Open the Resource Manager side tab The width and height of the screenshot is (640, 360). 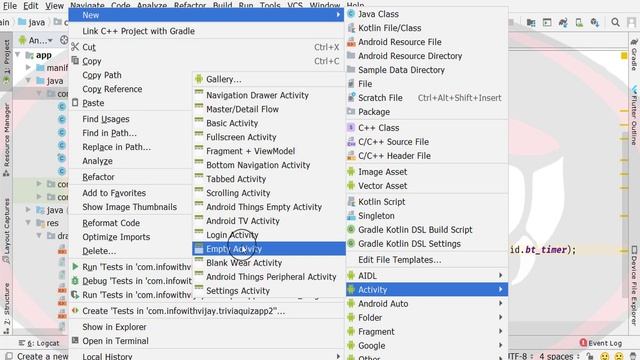point(6,140)
